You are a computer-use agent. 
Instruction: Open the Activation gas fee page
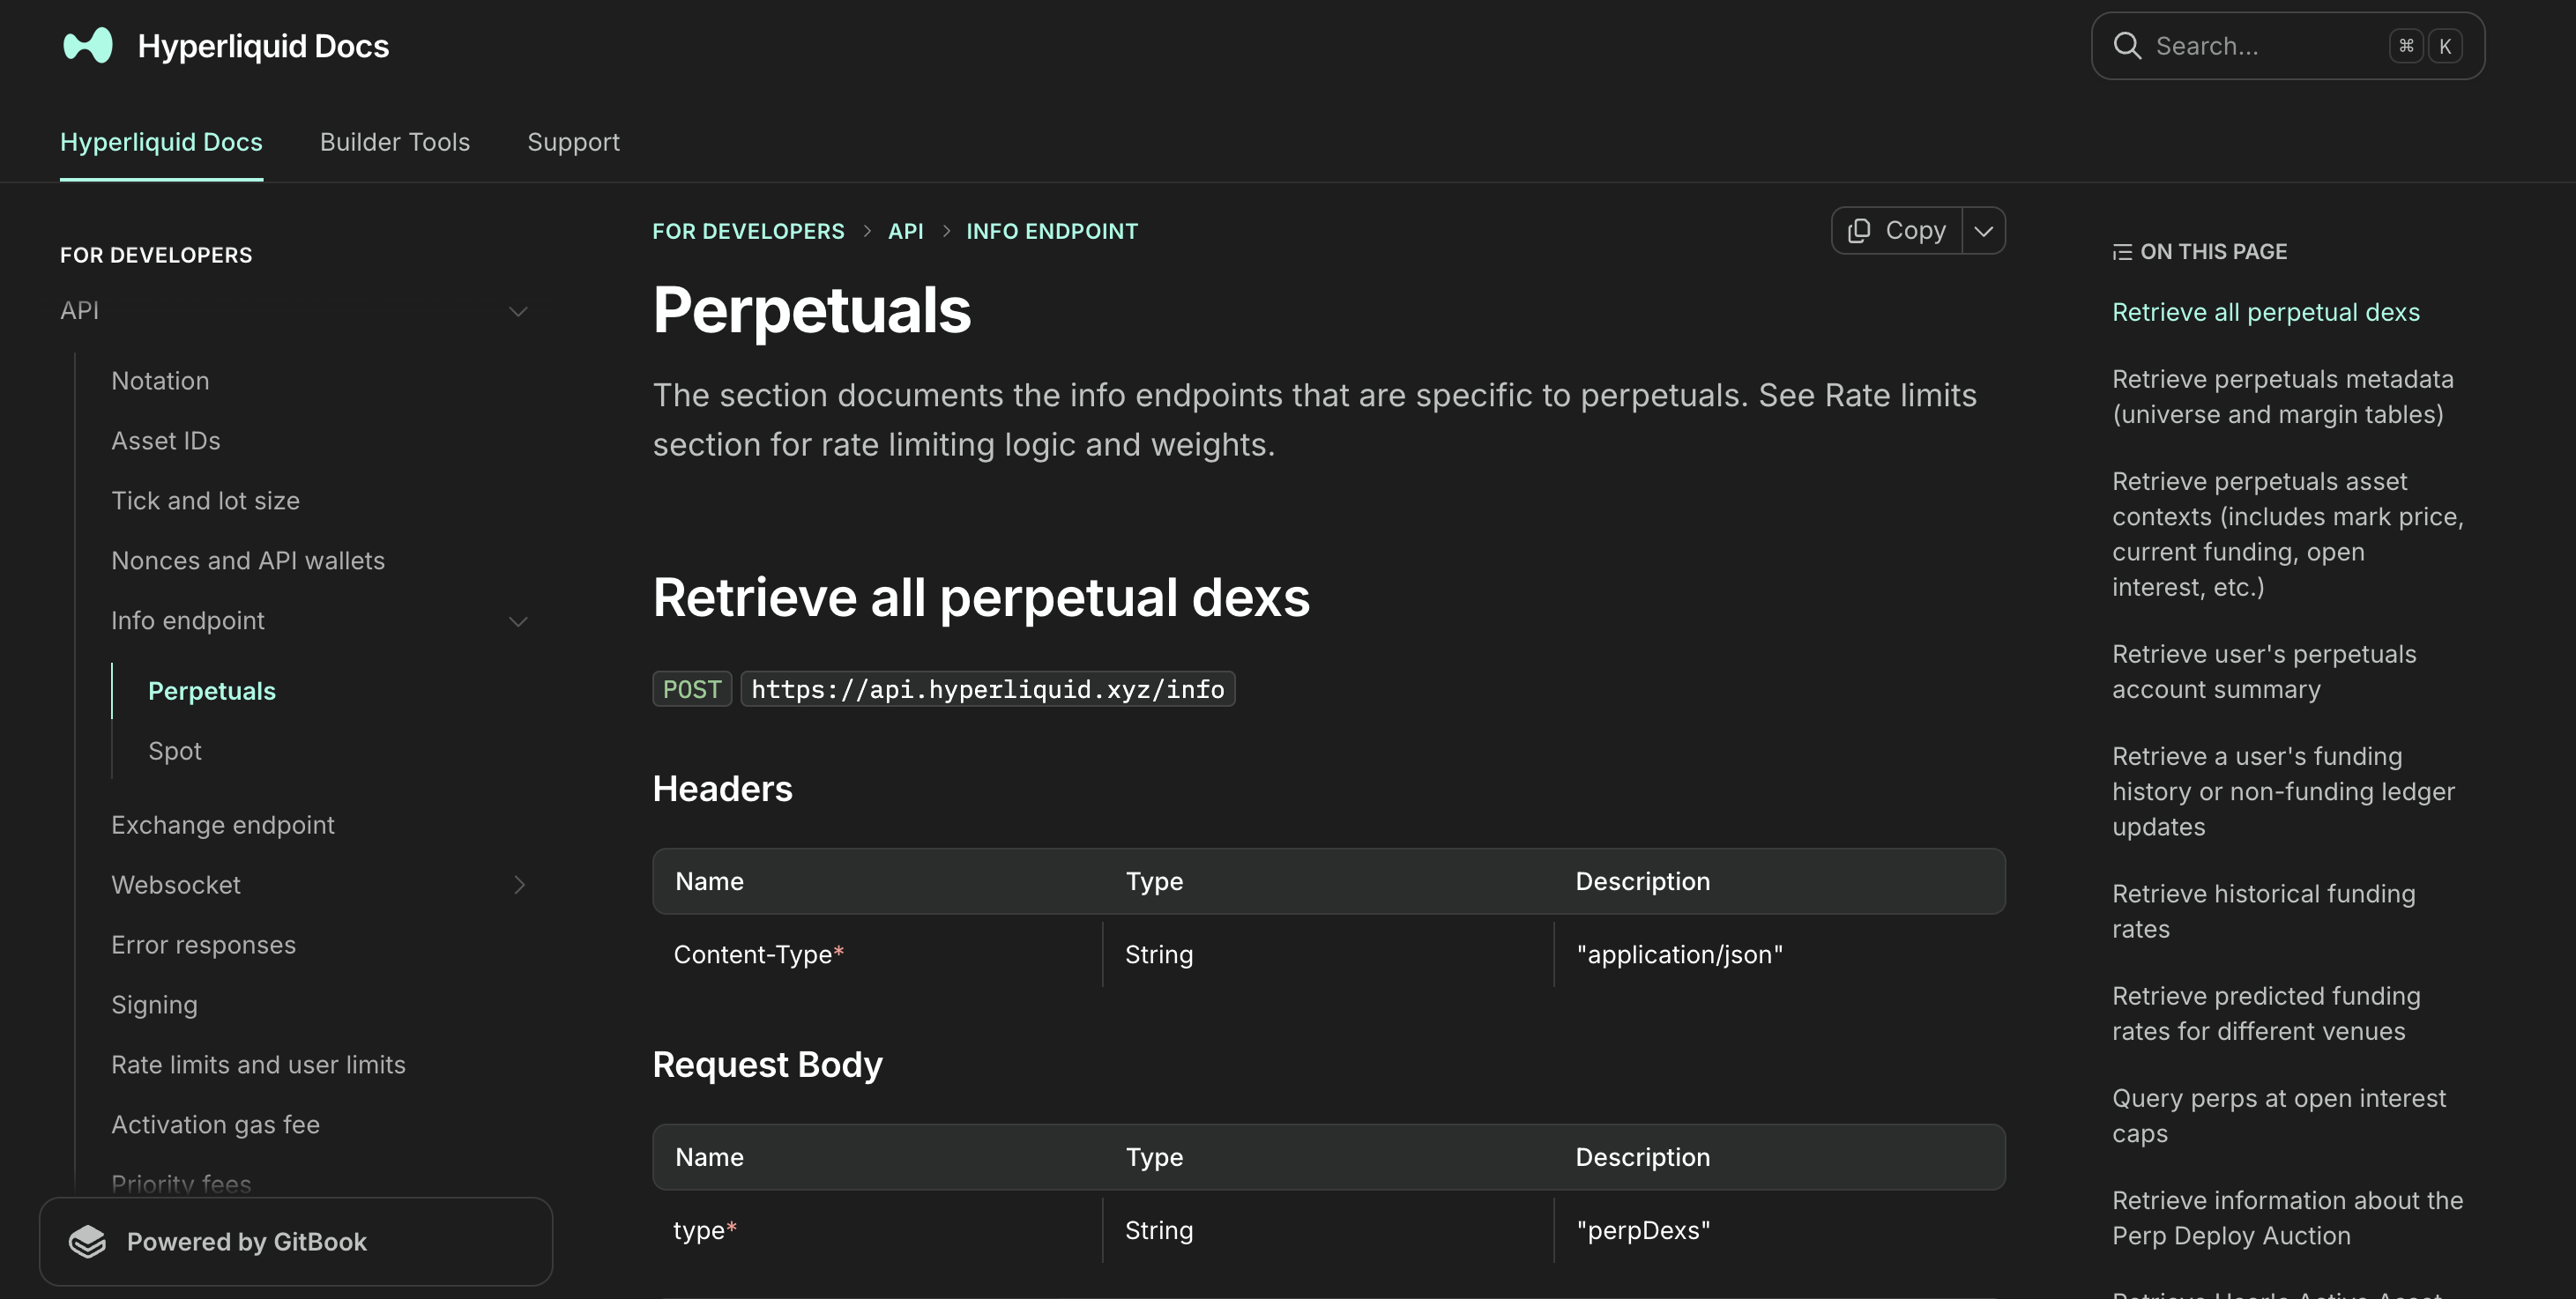(215, 1125)
